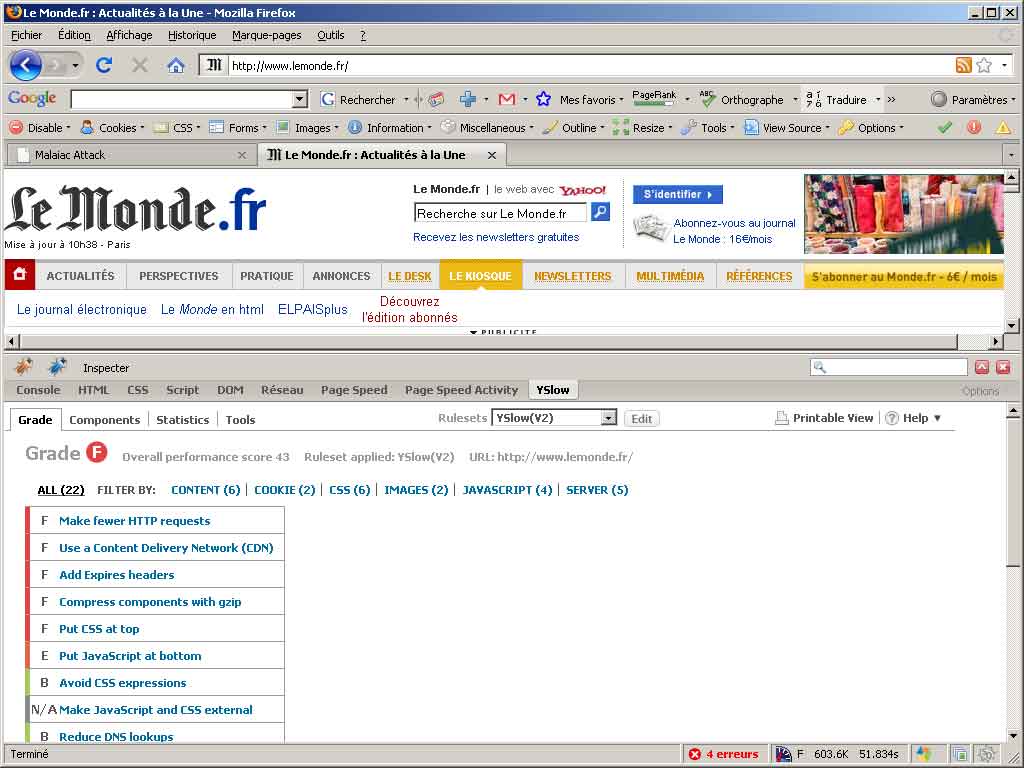This screenshot has height=768, width=1024.
Task: Open the Cookies dropdown in Web Developer toolbar
Action: point(112,128)
